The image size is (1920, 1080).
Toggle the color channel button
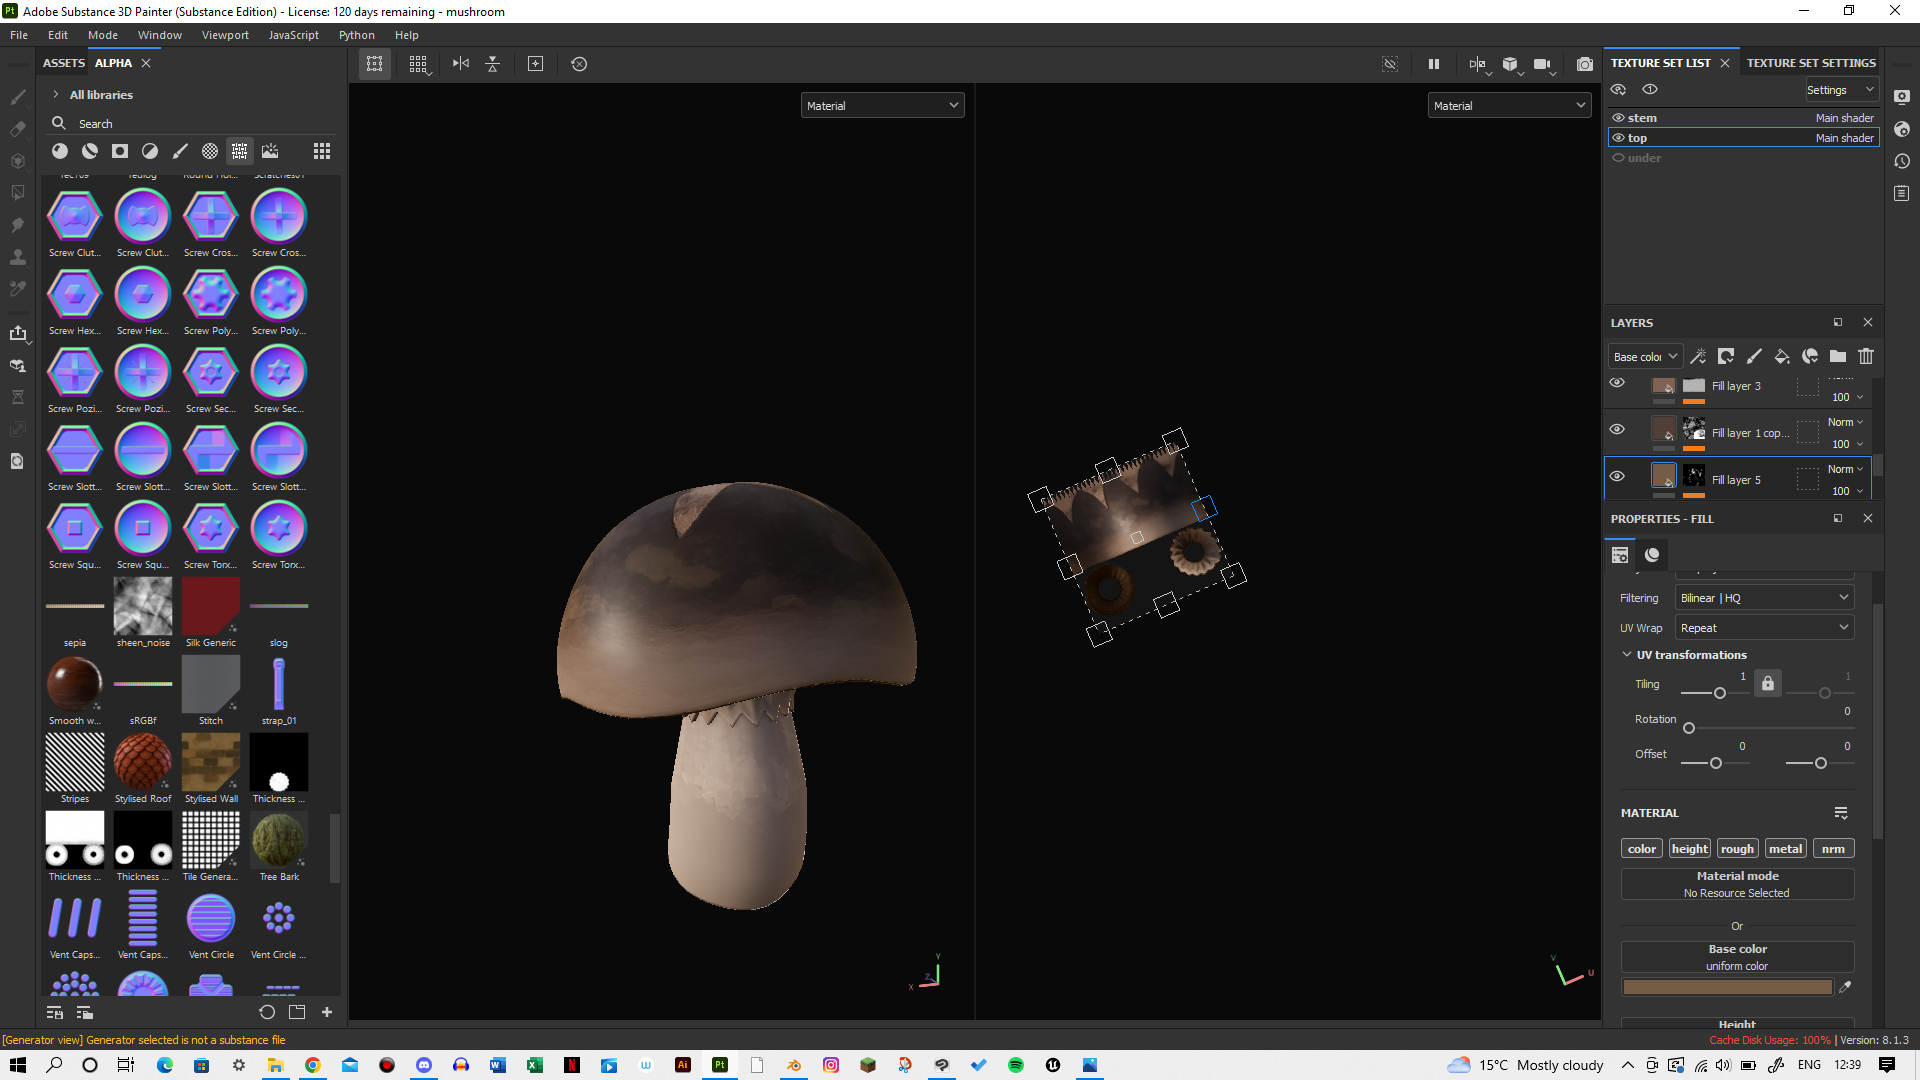[1642, 849]
